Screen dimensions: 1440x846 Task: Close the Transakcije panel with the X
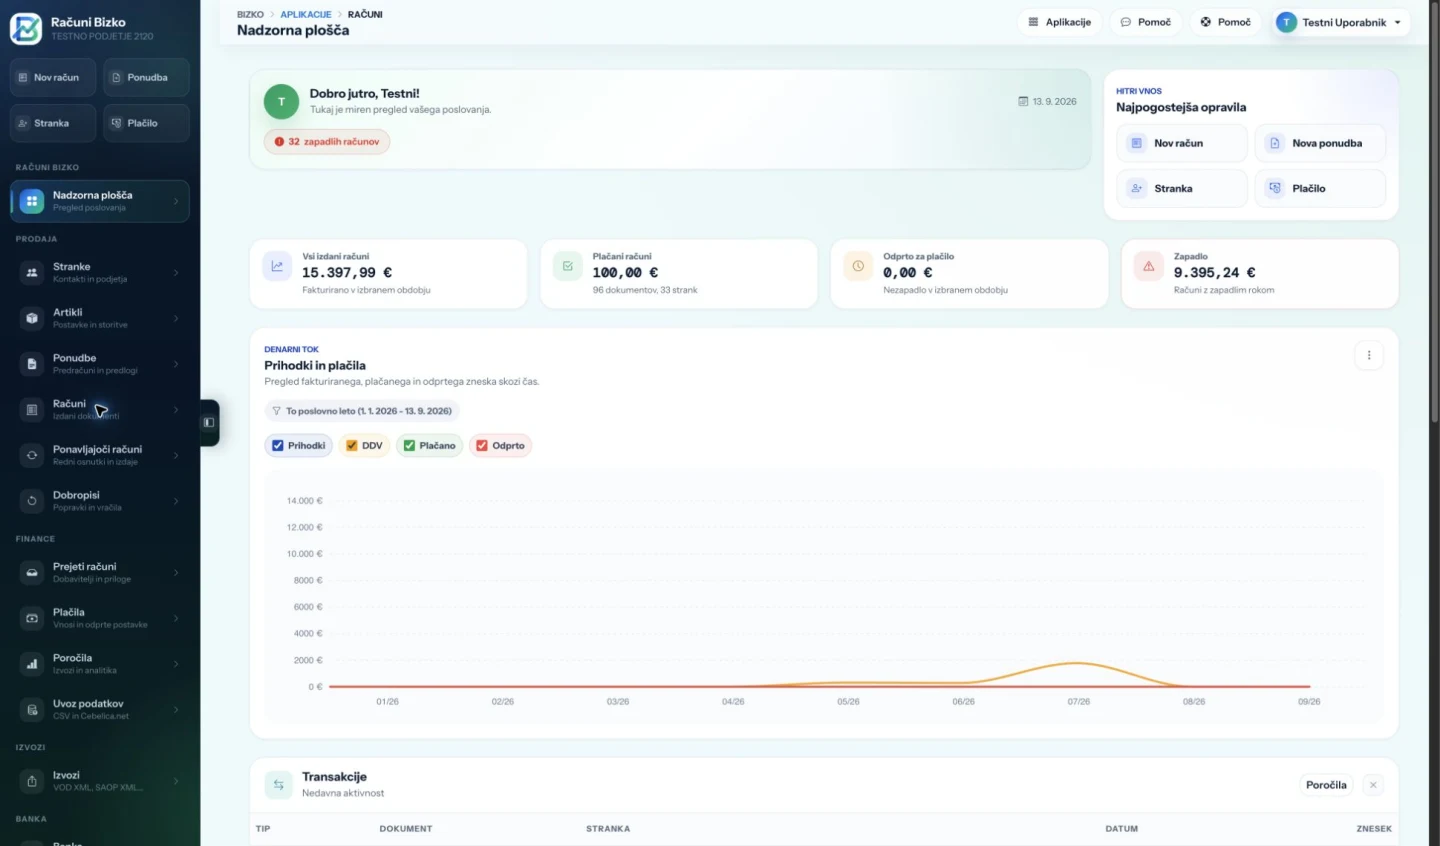tap(1373, 785)
